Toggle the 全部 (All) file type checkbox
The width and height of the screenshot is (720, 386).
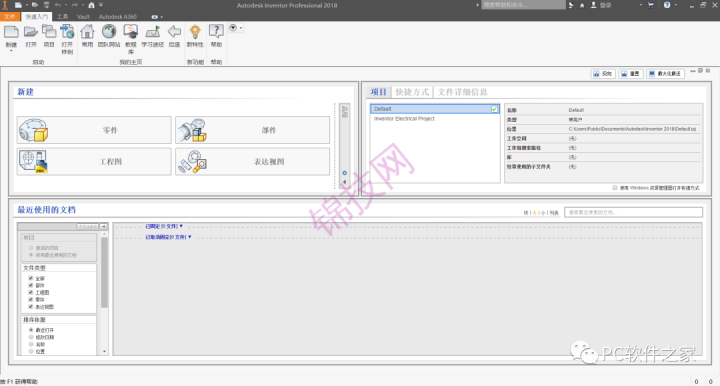click(x=31, y=278)
